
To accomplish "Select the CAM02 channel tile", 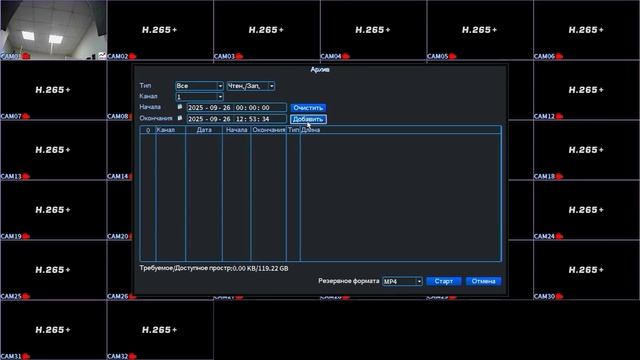I will [x=160, y=30].
